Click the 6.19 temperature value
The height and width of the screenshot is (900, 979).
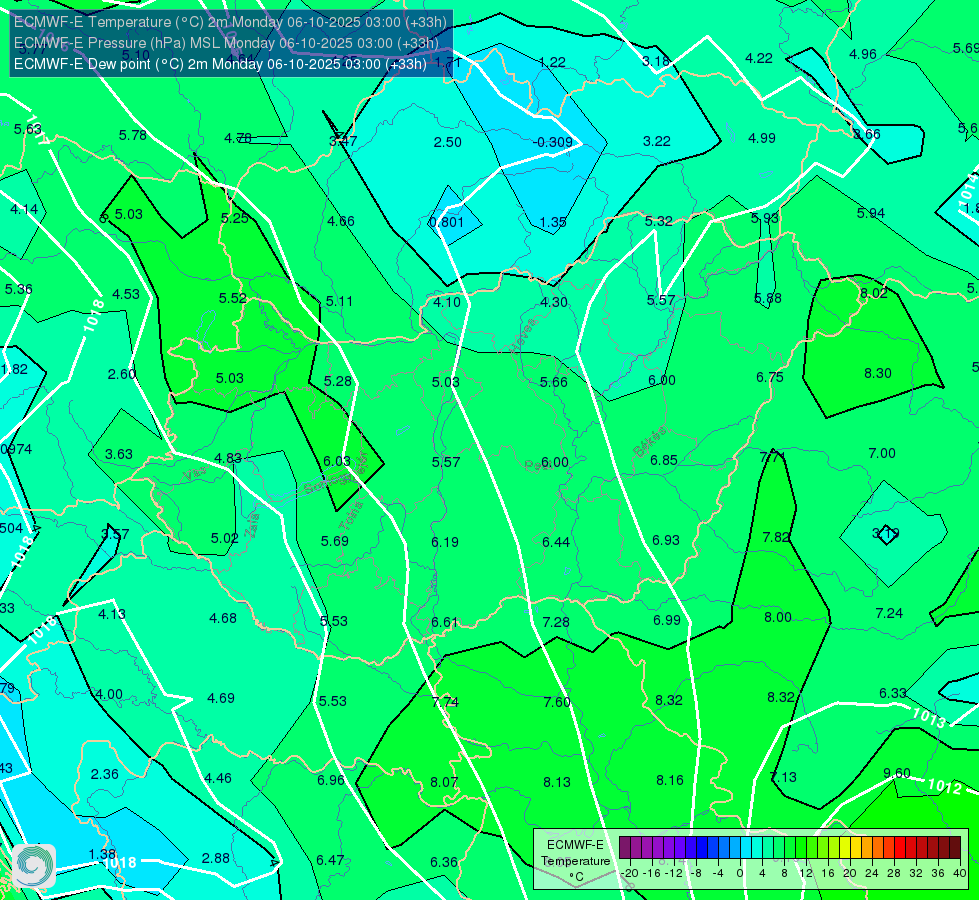pos(445,541)
